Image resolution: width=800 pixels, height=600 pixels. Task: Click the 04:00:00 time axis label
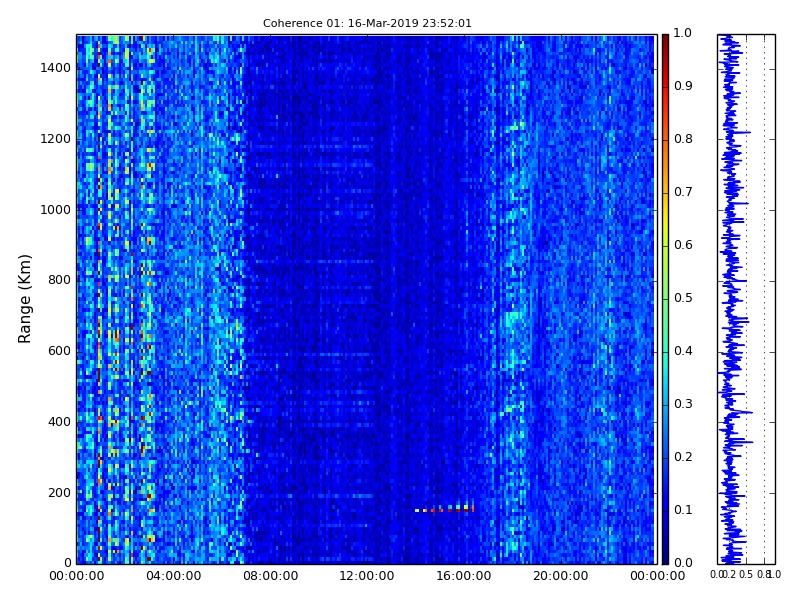(x=173, y=576)
